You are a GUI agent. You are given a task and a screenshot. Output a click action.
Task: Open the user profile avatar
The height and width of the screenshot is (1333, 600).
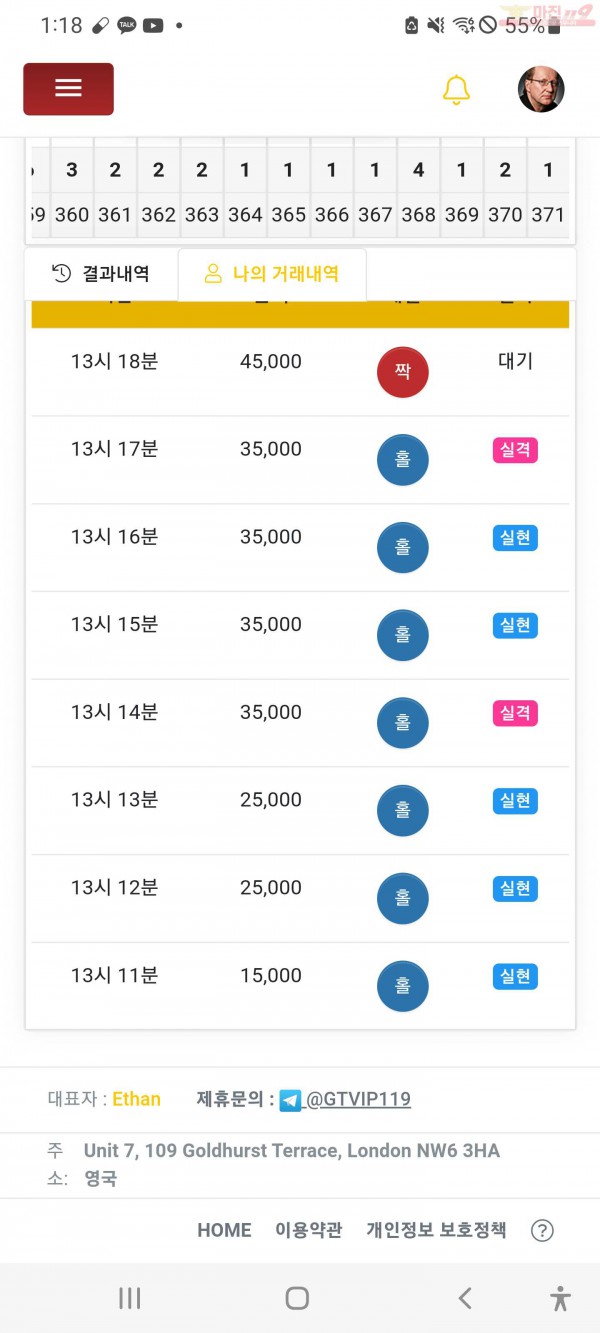541,89
